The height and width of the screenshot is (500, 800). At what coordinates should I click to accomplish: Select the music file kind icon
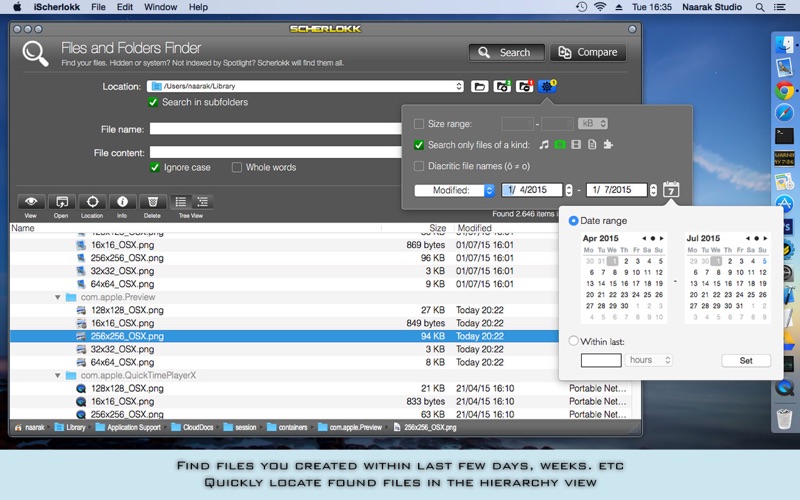[x=544, y=145]
